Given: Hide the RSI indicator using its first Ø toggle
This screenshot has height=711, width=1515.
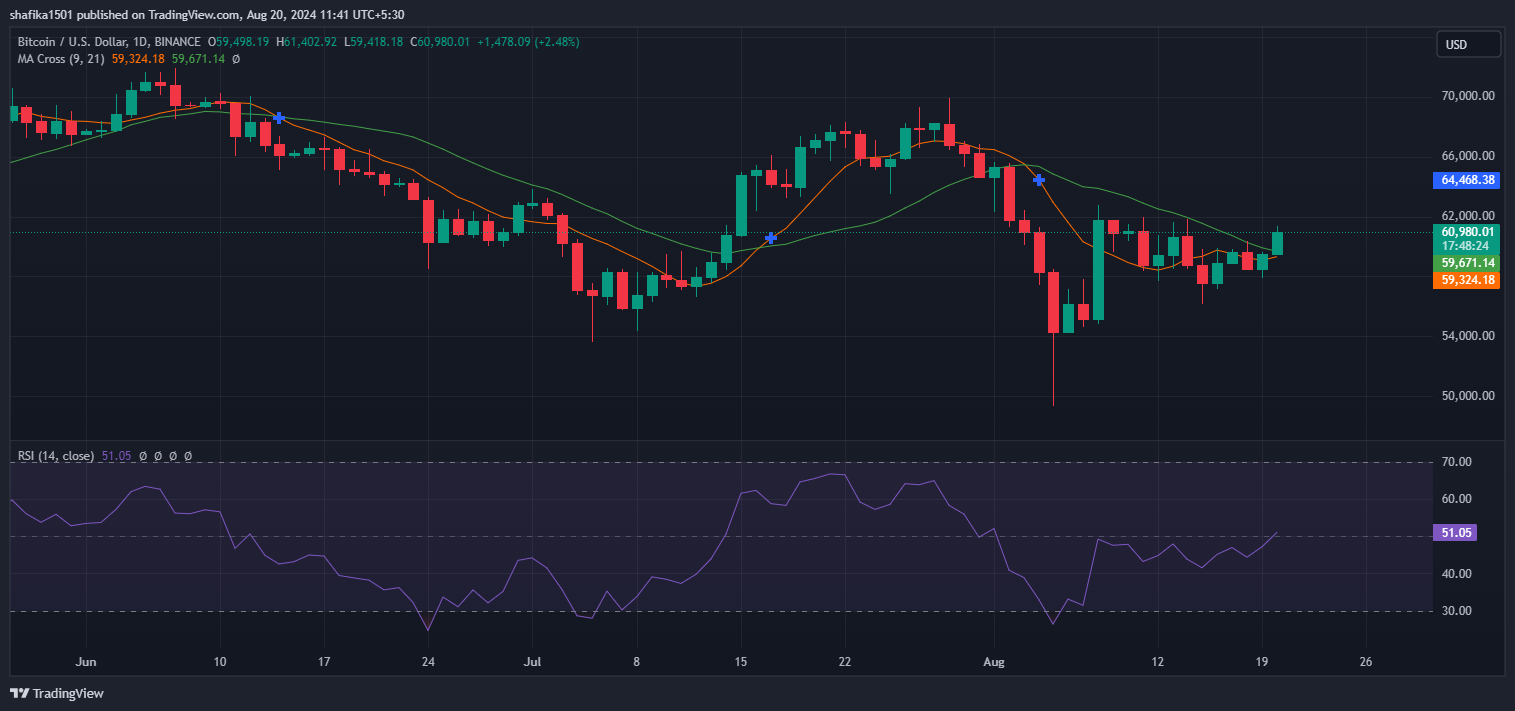Looking at the screenshot, I should [x=143, y=456].
